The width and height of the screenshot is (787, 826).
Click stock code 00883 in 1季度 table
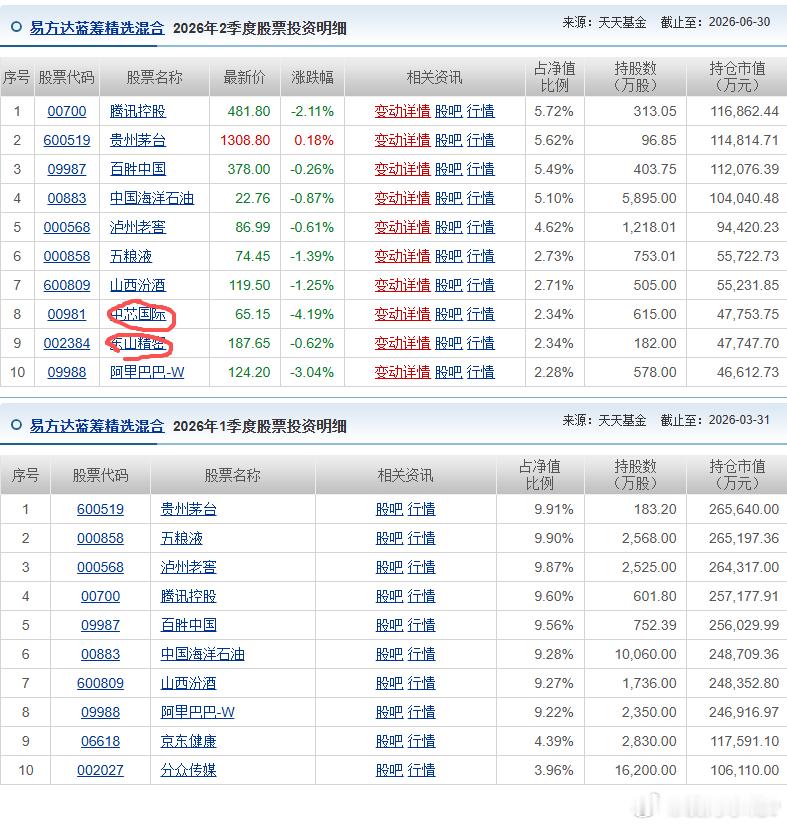(x=101, y=654)
